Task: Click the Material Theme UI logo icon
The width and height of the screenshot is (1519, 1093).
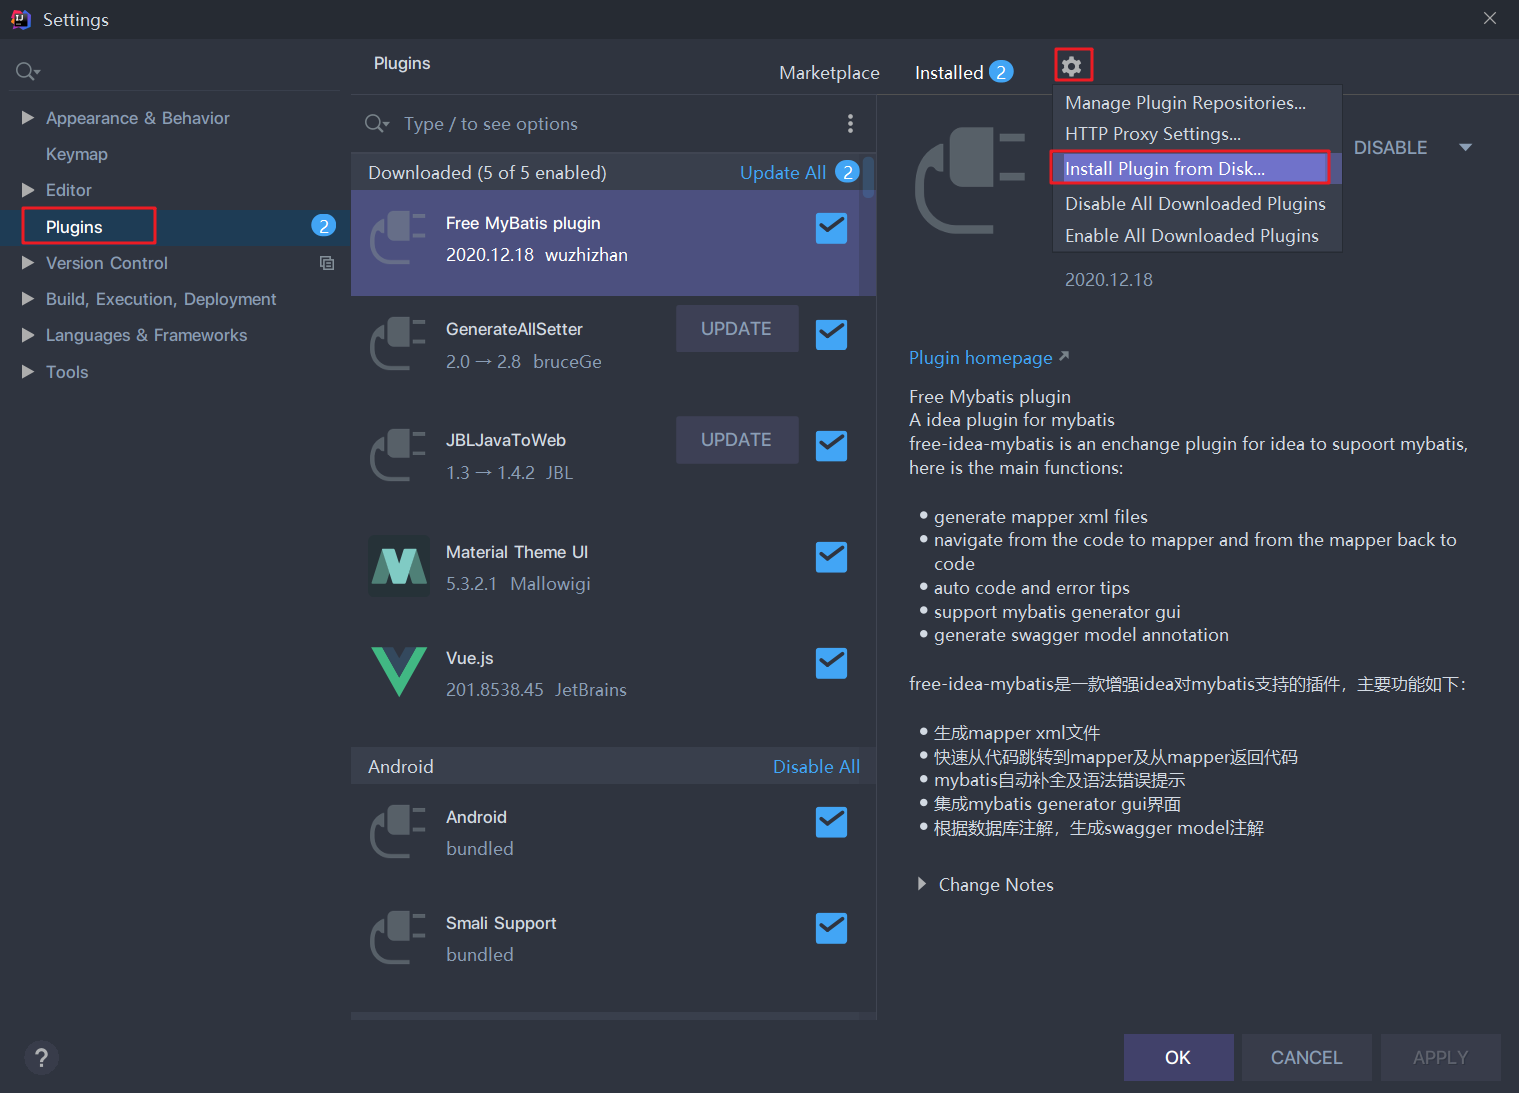Action: point(399,566)
